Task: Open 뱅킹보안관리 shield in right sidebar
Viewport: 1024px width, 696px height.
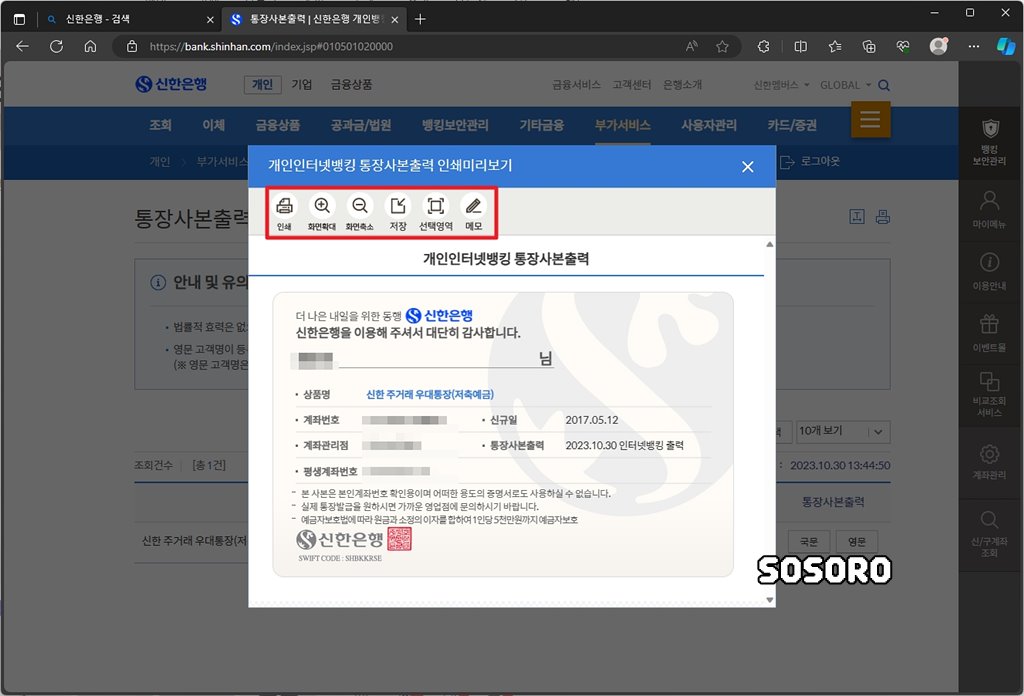Action: pyautogui.click(x=989, y=142)
